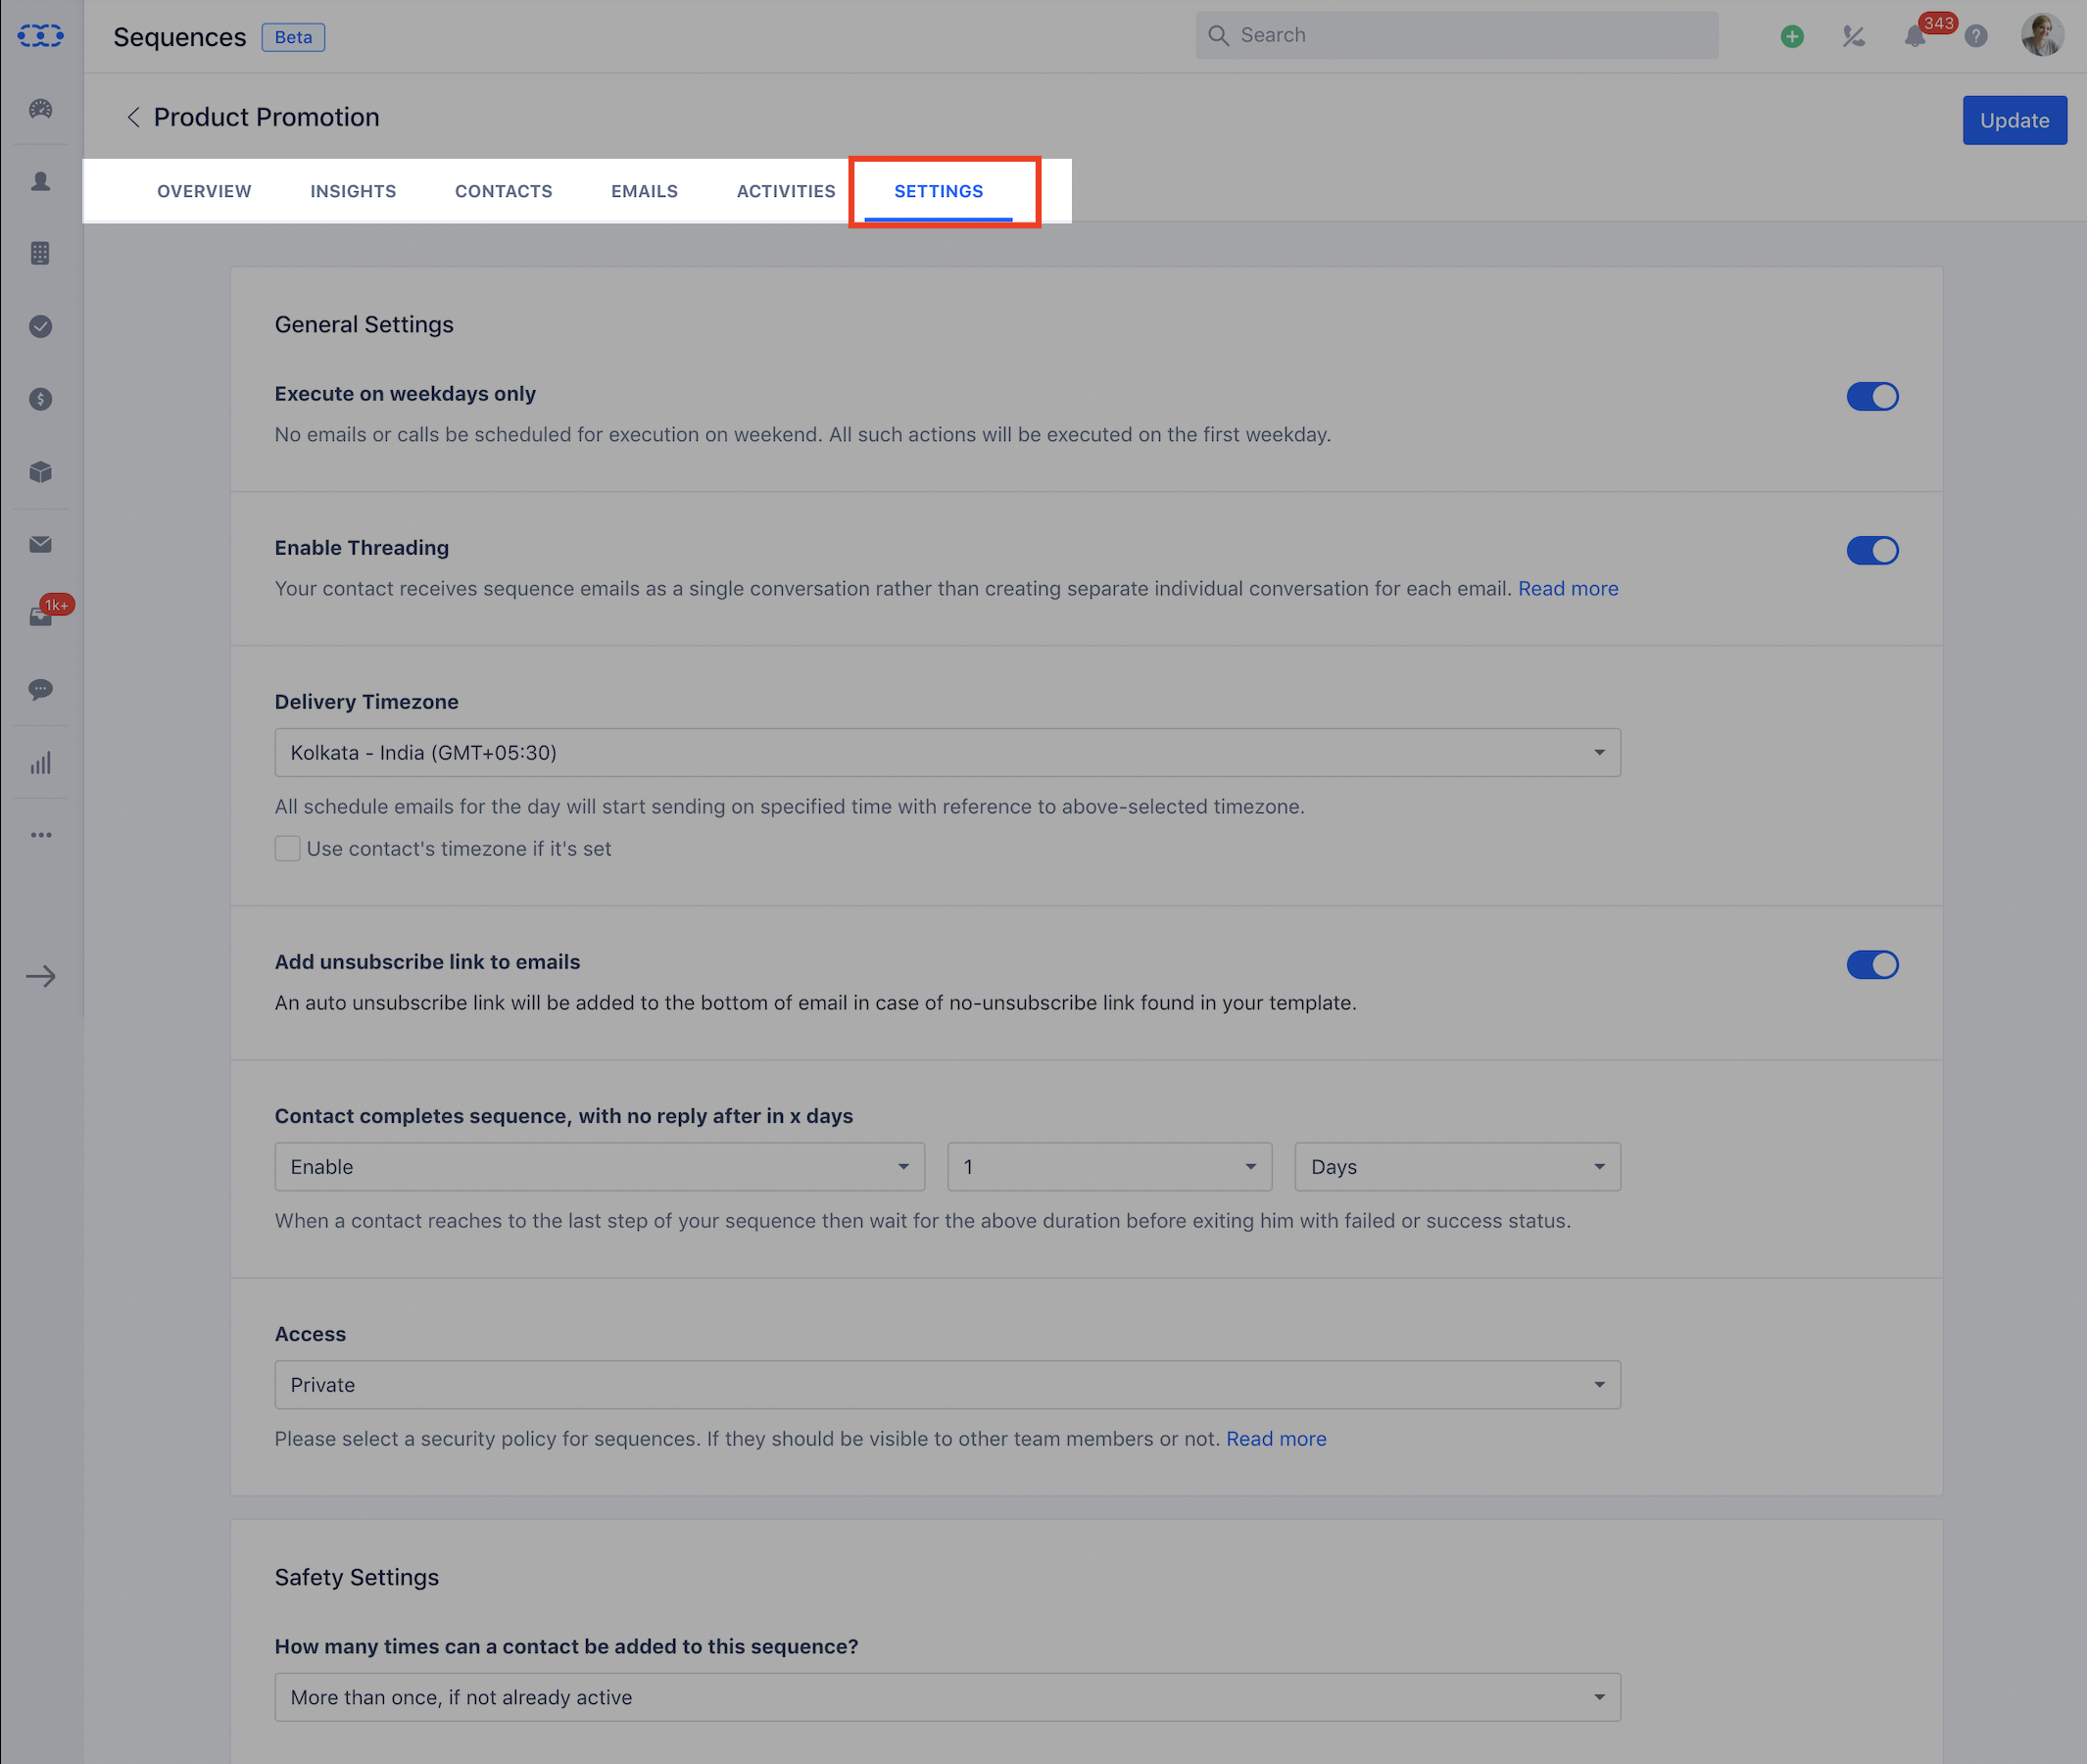Image resolution: width=2087 pixels, height=1764 pixels.
Task: Click Safety Settings heading
Action: 357,1577
